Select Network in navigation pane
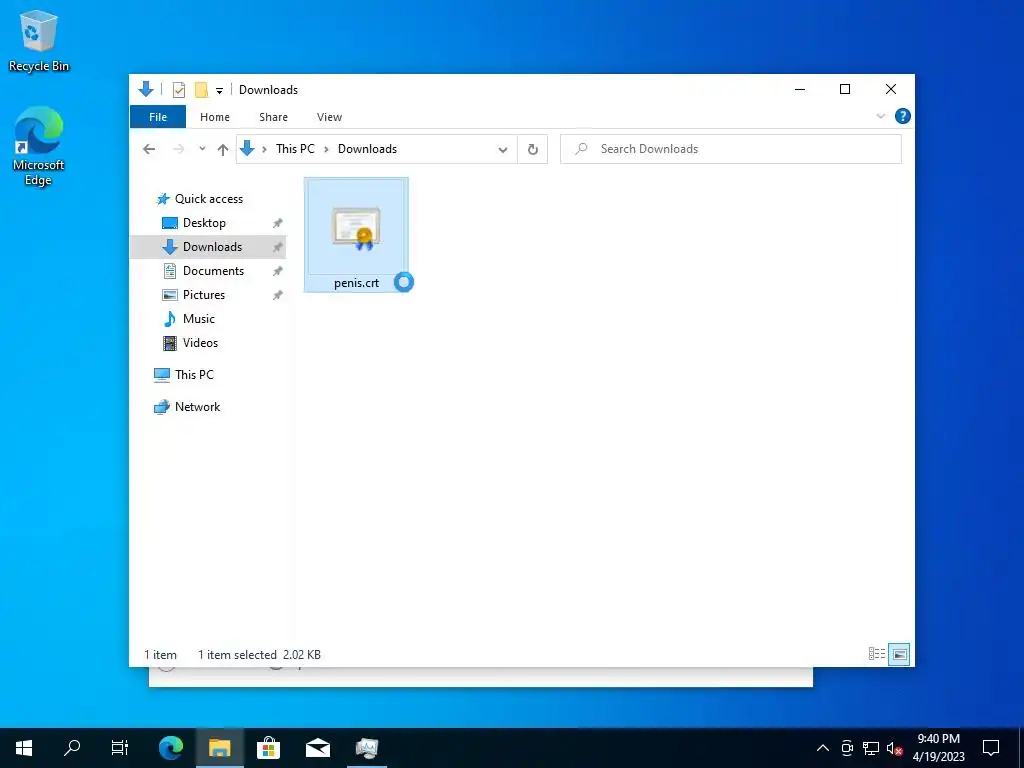This screenshot has width=1024, height=768. click(197, 407)
